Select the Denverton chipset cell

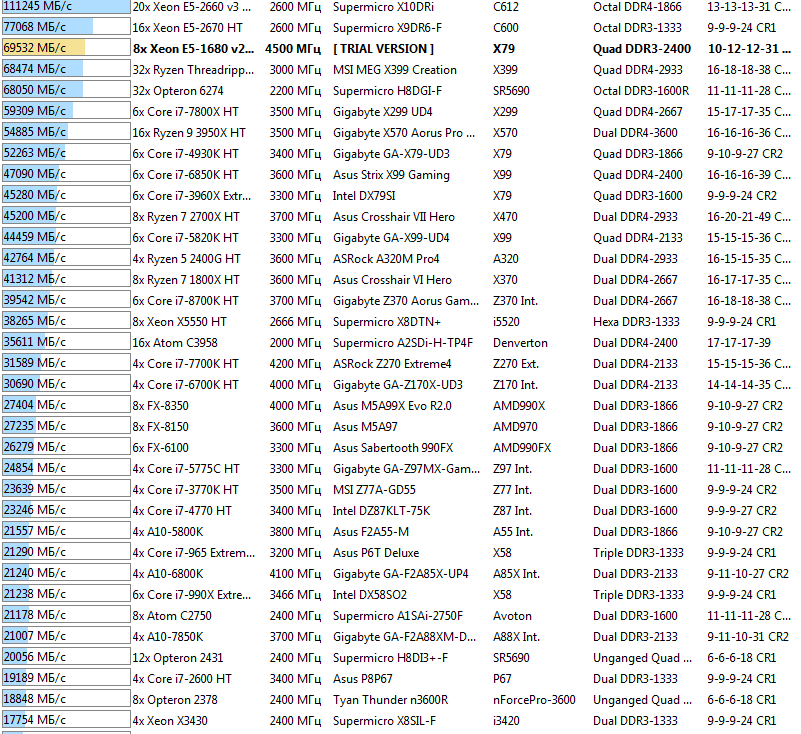520,342
